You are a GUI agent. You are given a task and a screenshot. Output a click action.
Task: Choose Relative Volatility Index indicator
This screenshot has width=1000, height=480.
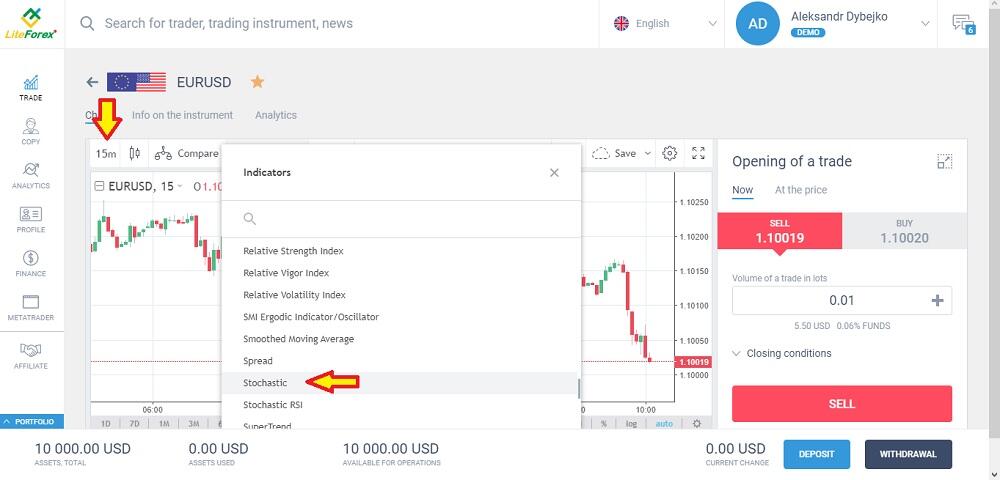point(399,295)
